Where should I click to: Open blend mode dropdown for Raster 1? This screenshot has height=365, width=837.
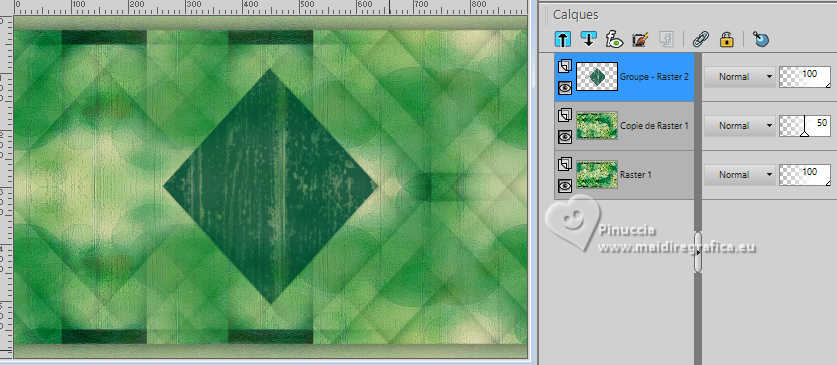click(740, 175)
